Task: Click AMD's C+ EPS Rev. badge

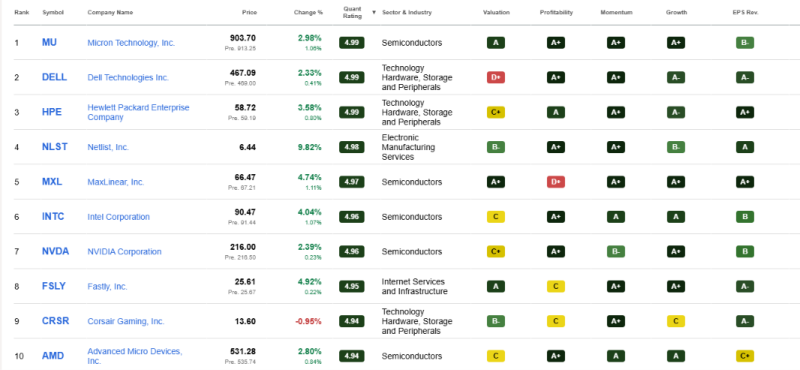Action: tap(745, 356)
